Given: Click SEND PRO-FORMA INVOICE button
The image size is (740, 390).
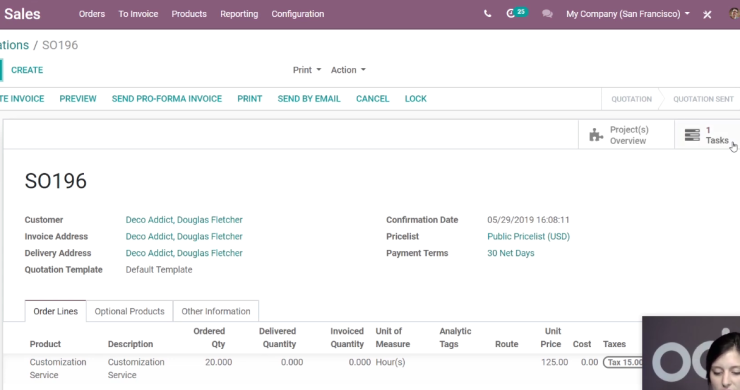Looking at the screenshot, I should coord(167,99).
